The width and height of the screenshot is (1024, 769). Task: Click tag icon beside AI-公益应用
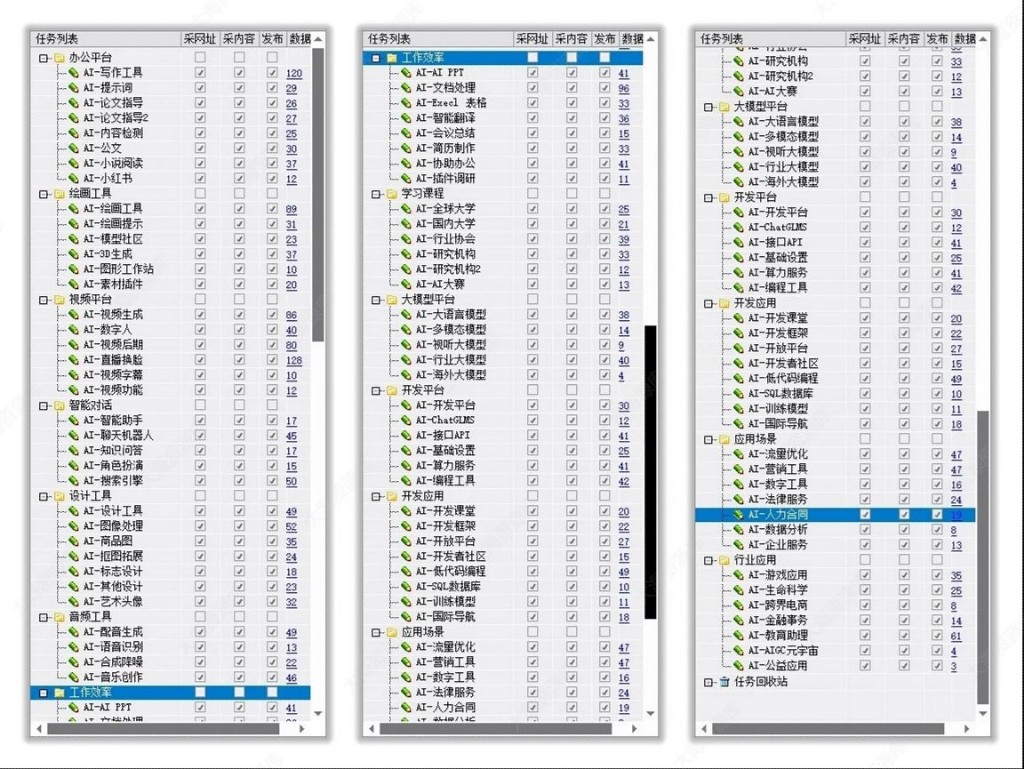tap(739, 666)
